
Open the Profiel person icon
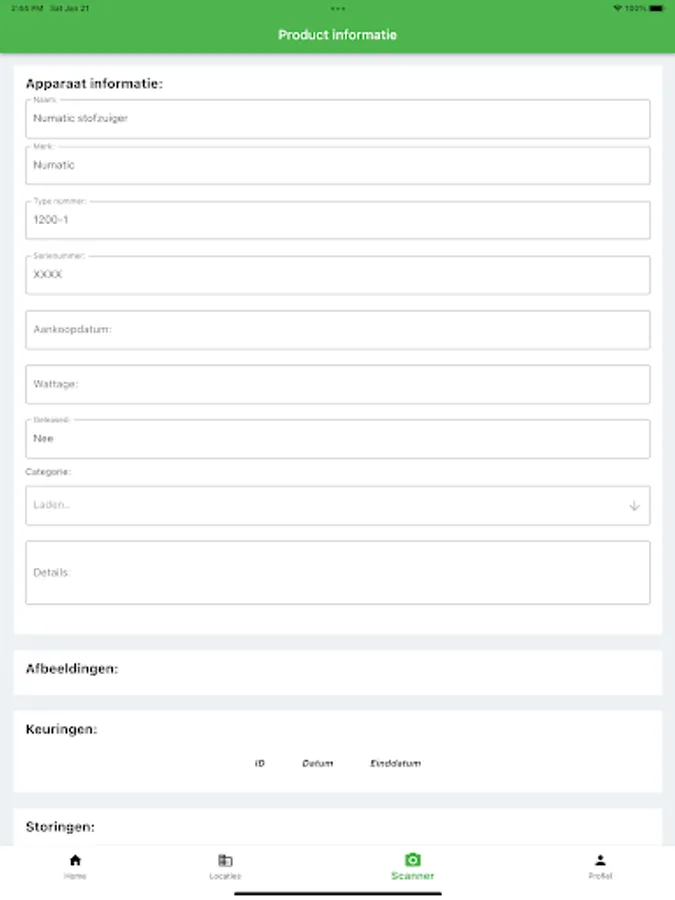tap(600, 860)
